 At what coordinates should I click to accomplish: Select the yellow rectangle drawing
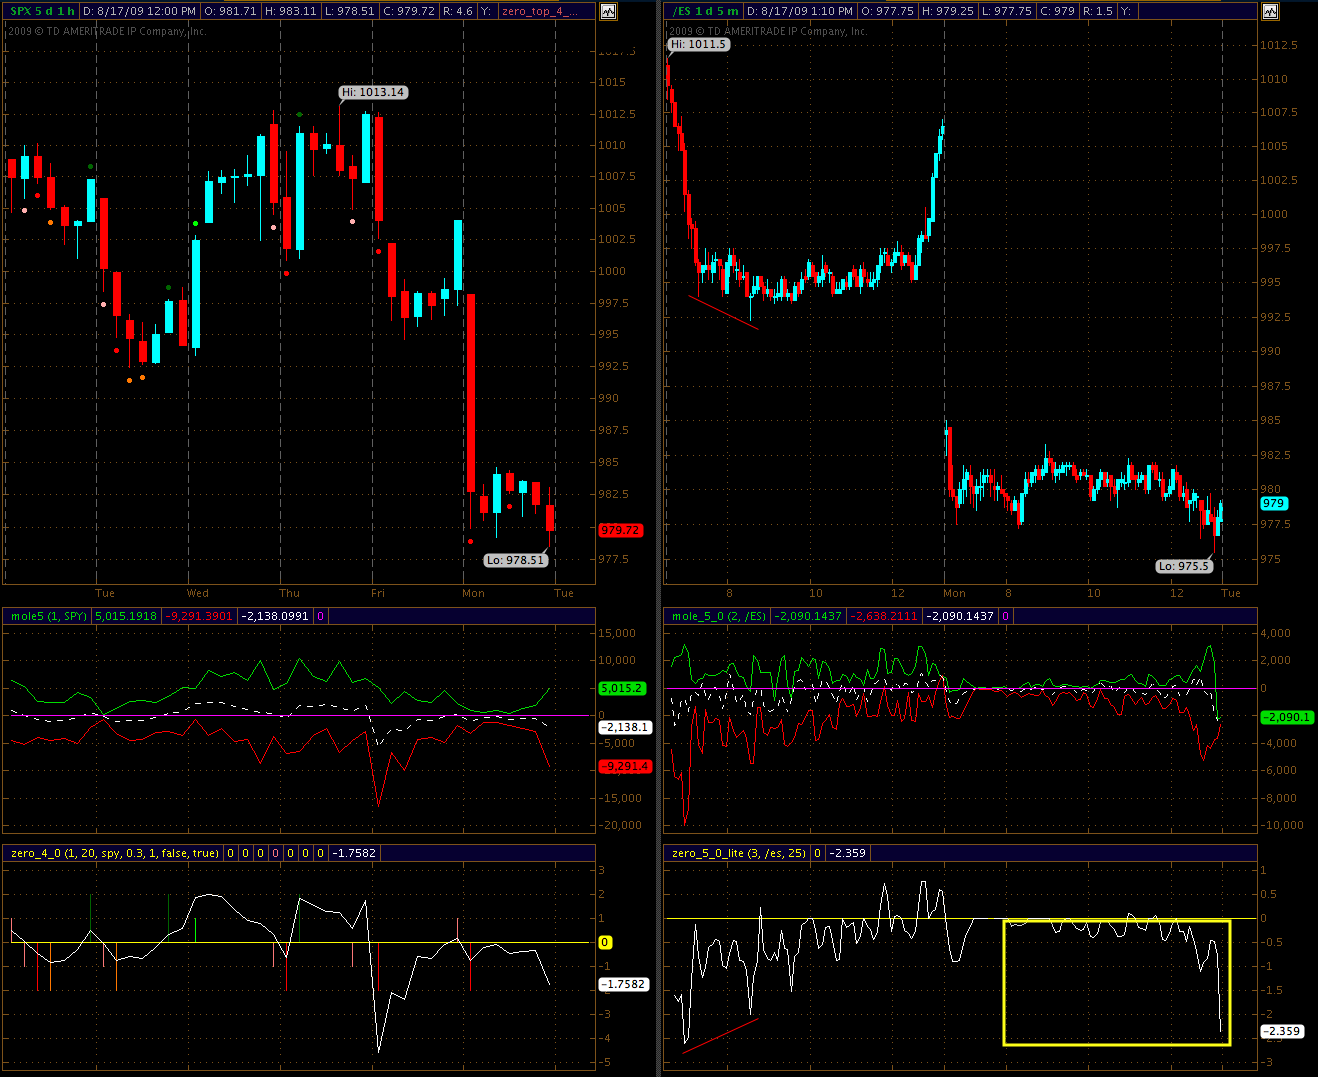coord(1116,1044)
